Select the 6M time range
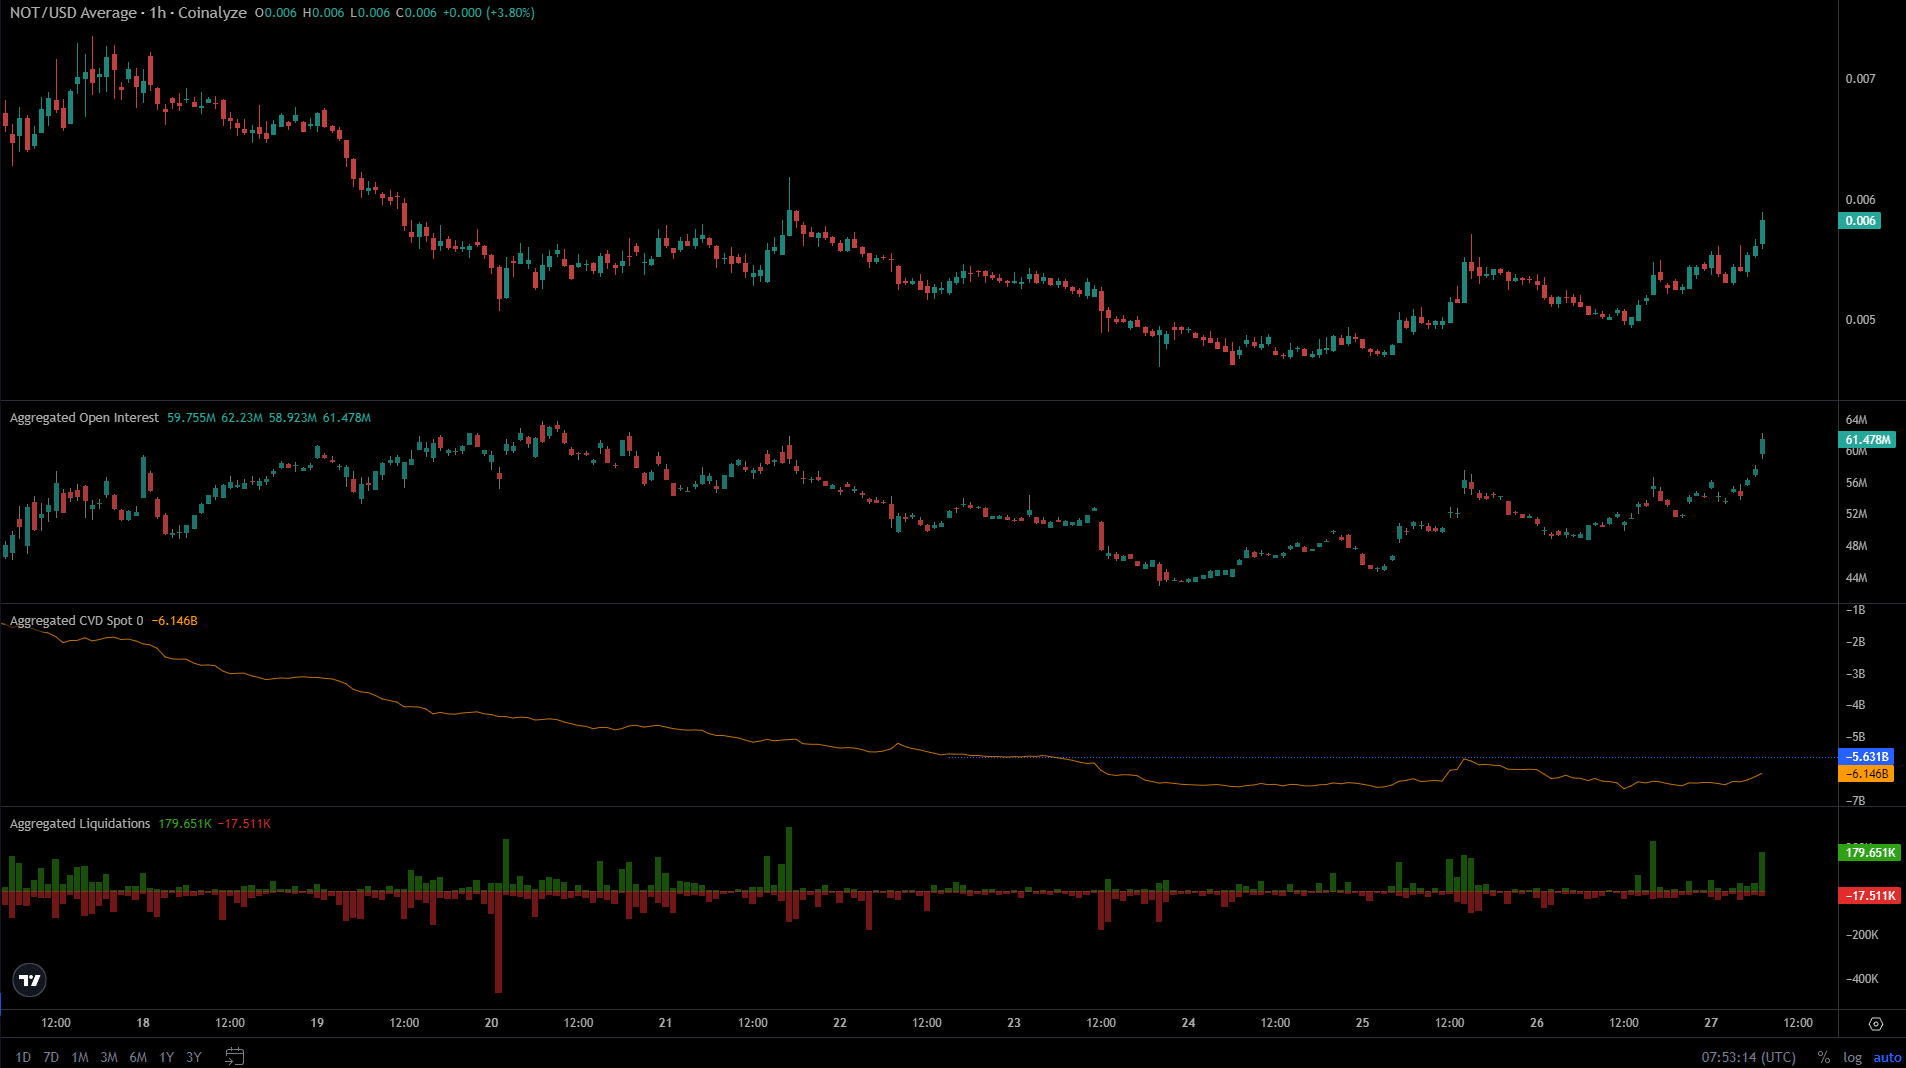This screenshot has width=1906, height=1068. click(138, 1057)
